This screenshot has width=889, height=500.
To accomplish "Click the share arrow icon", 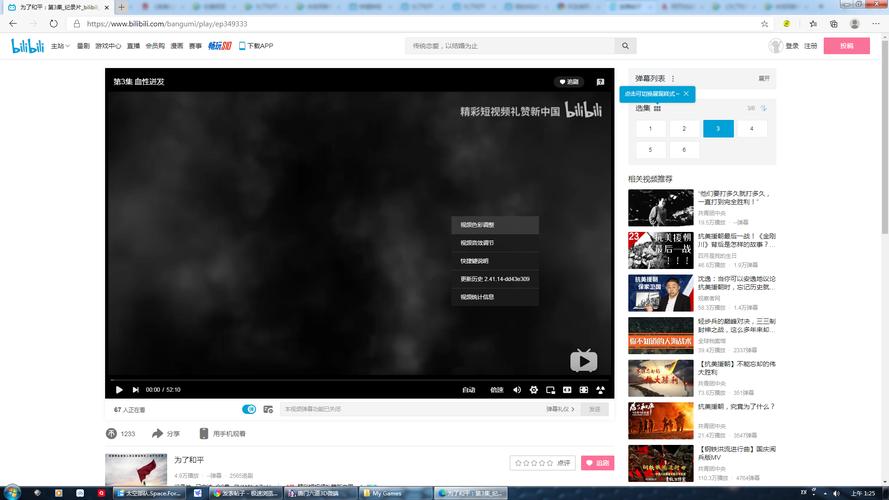I will pos(157,434).
